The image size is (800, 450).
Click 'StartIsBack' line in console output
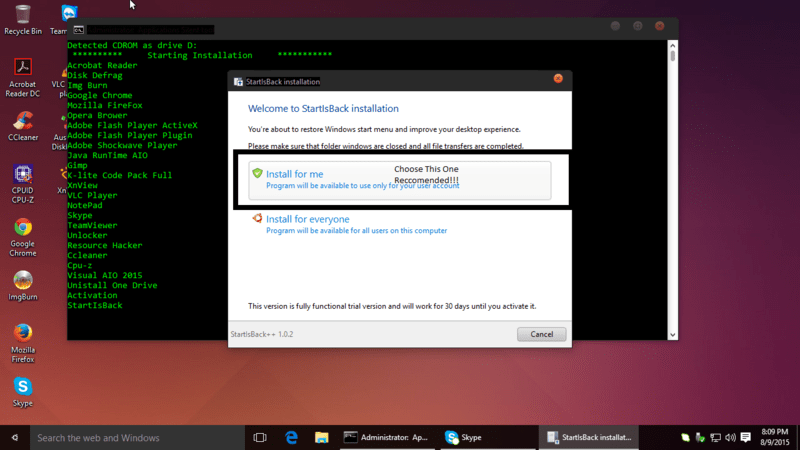click(x=95, y=305)
